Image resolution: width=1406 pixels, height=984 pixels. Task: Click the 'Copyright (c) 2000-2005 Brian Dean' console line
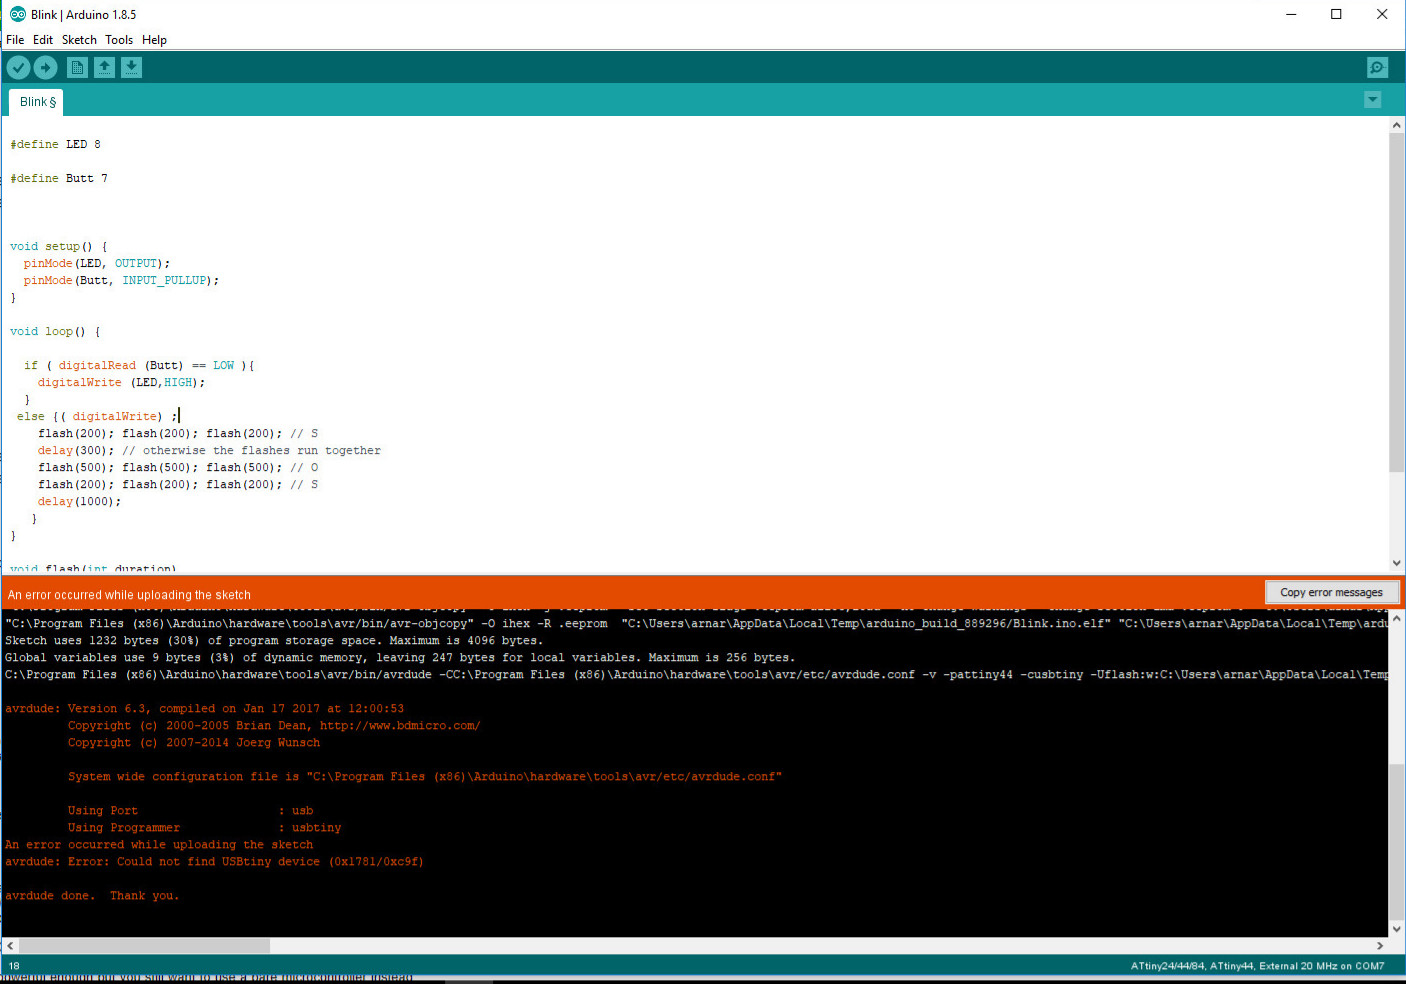[274, 725]
